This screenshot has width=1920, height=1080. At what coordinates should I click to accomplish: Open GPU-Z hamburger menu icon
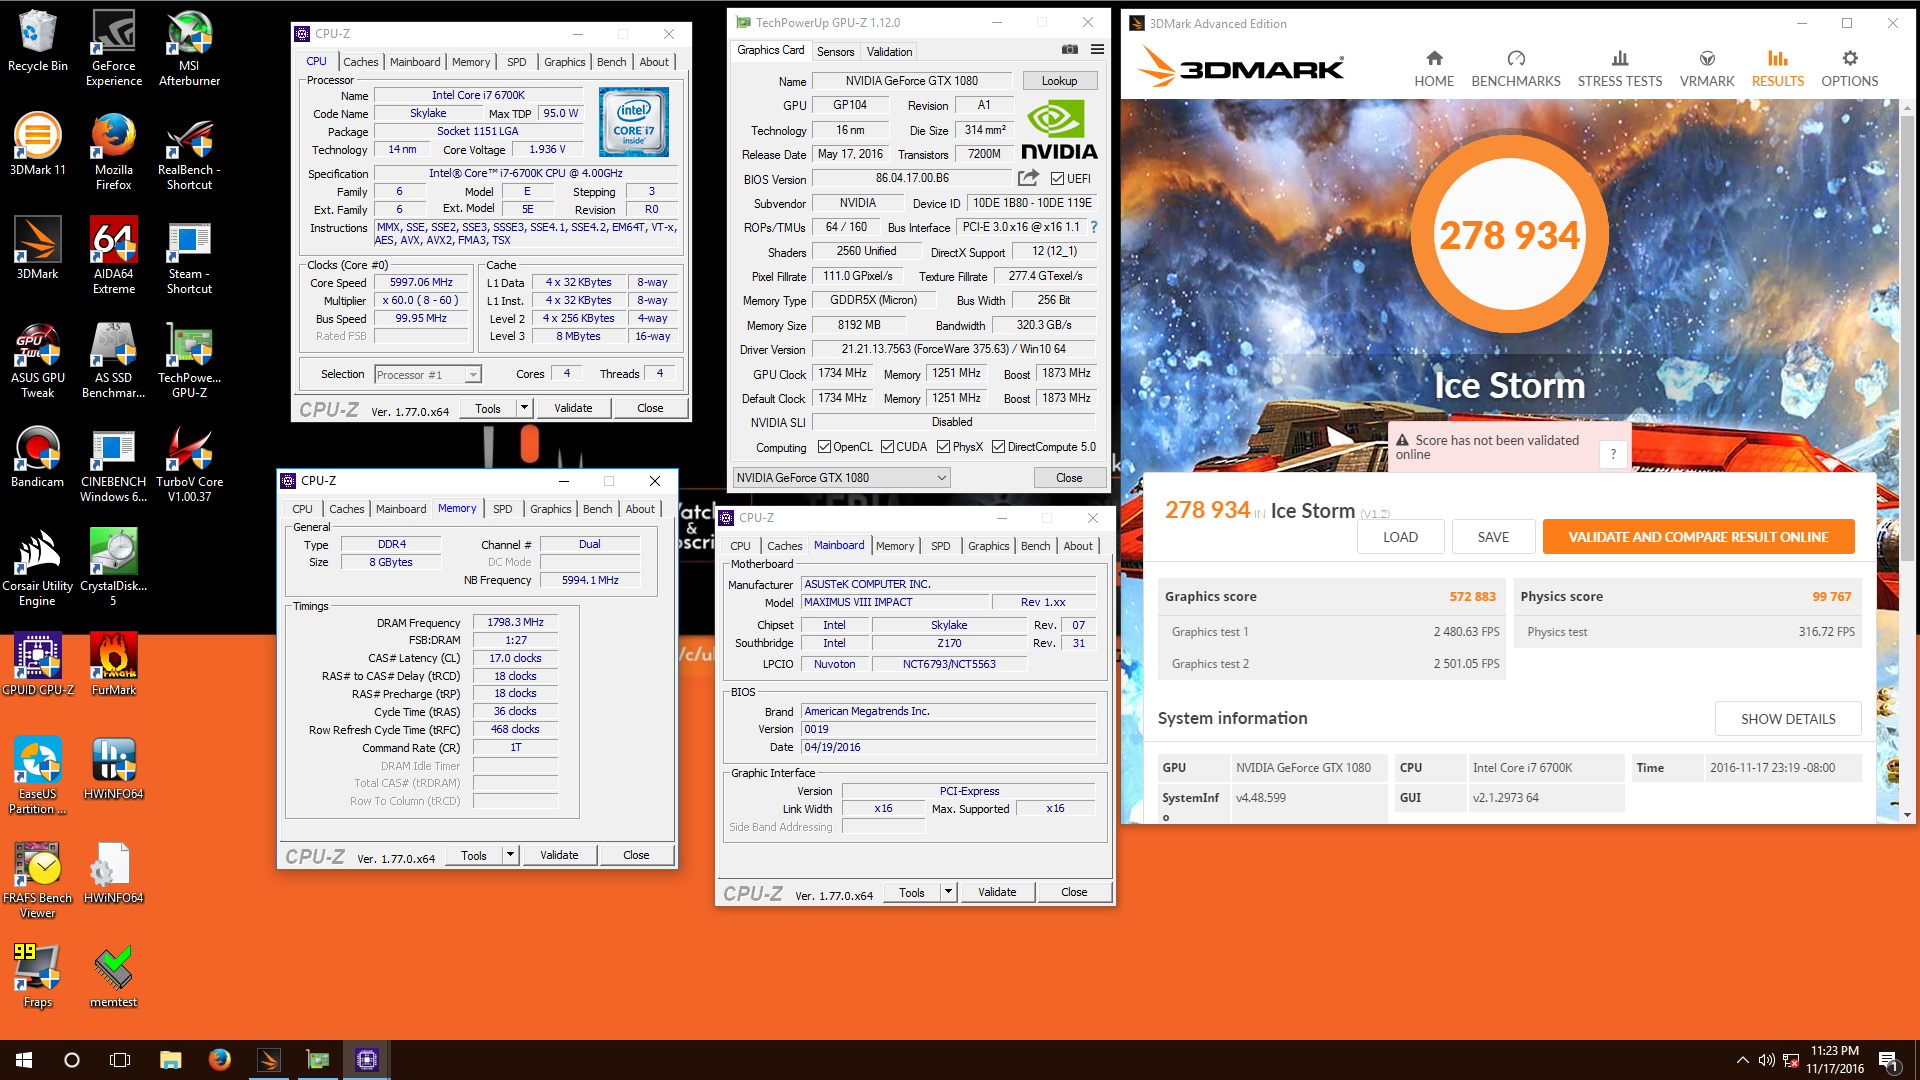tap(1097, 49)
